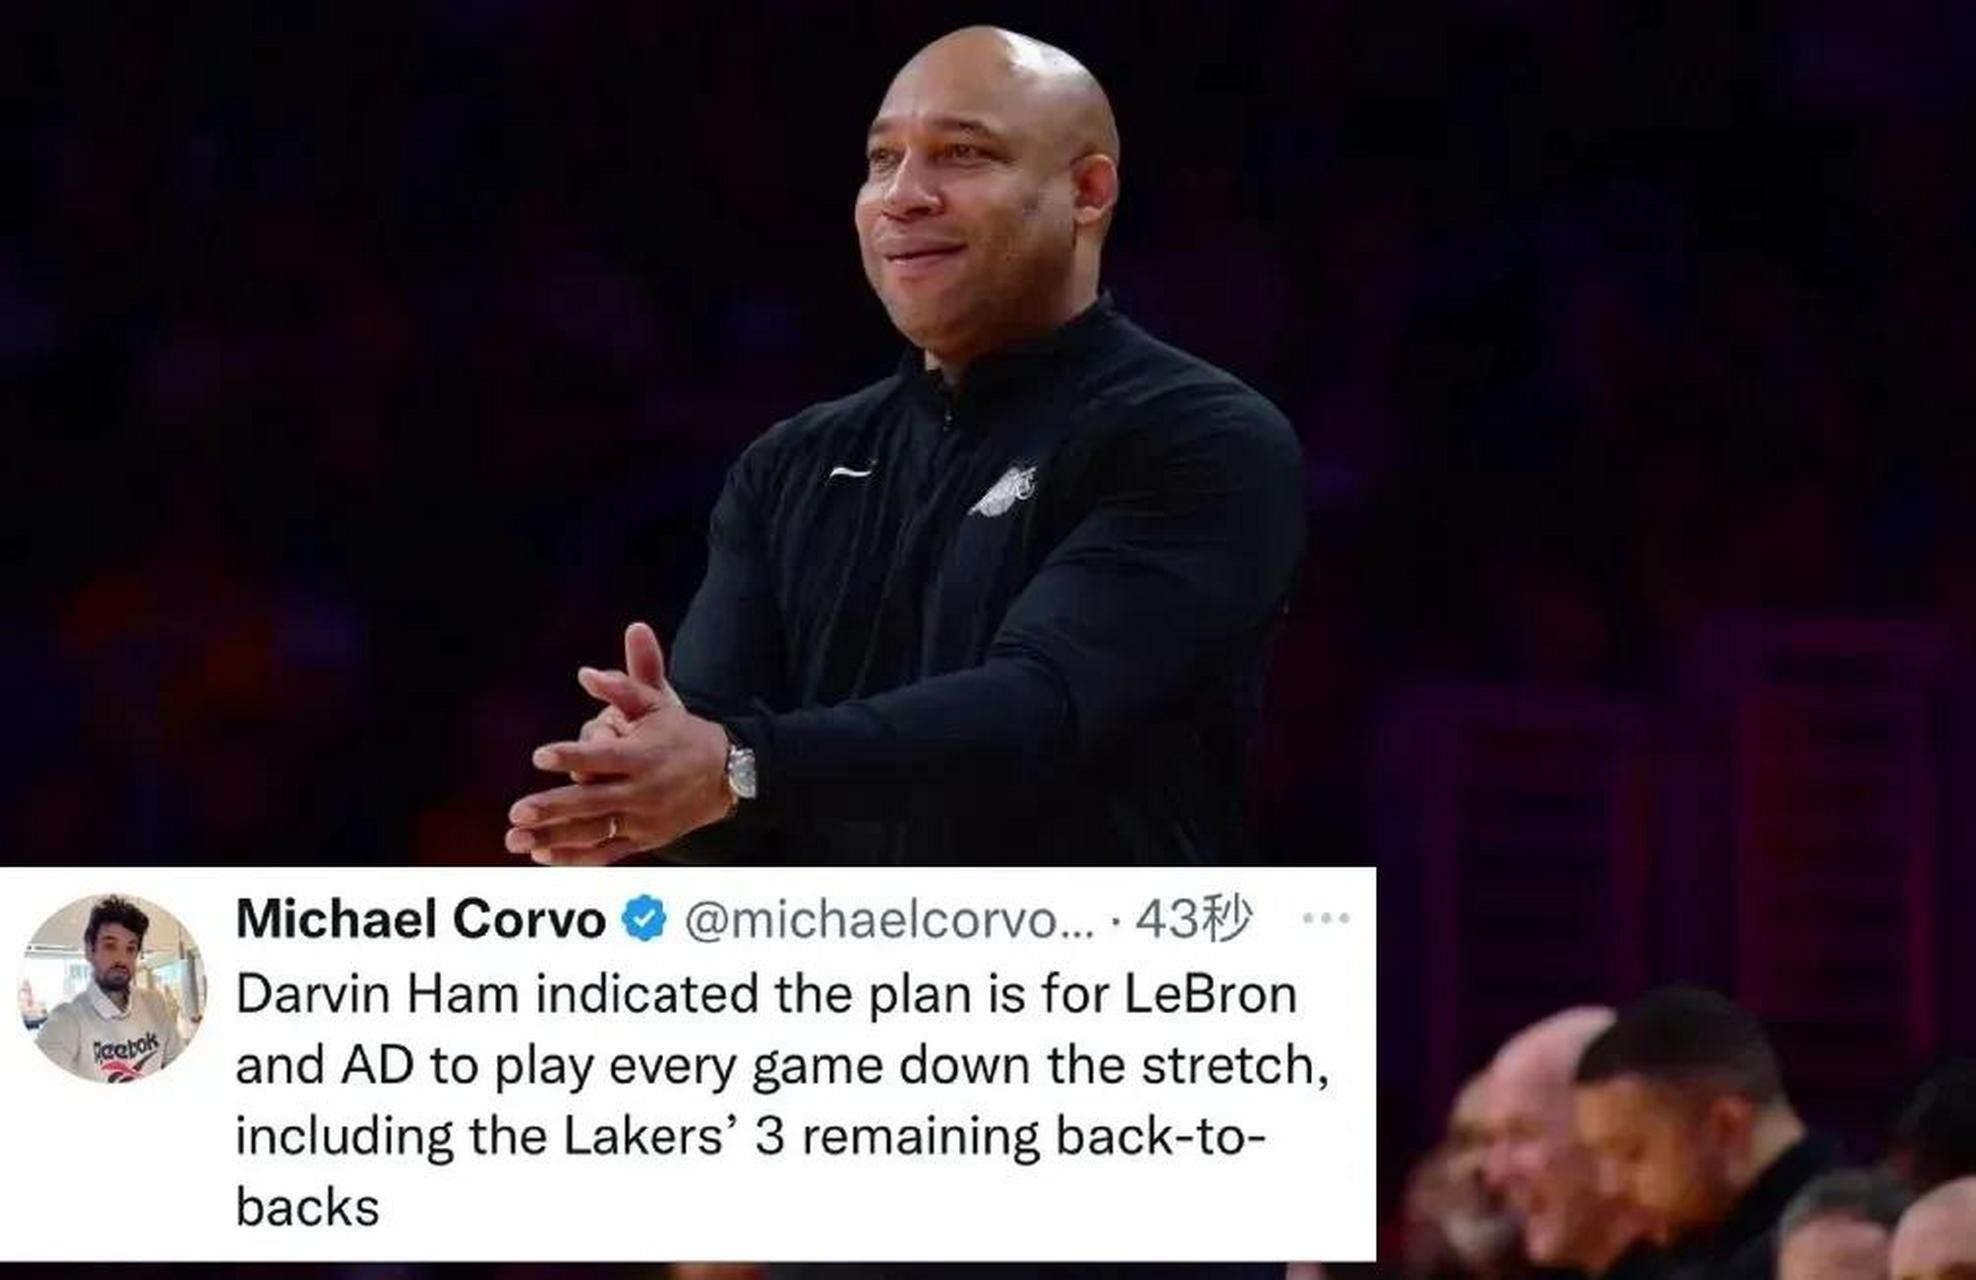Open Michael Corvo's profile avatar
Image resolution: width=1976 pixels, height=1280 pixels.
pyautogui.click(x=112, y=988)
